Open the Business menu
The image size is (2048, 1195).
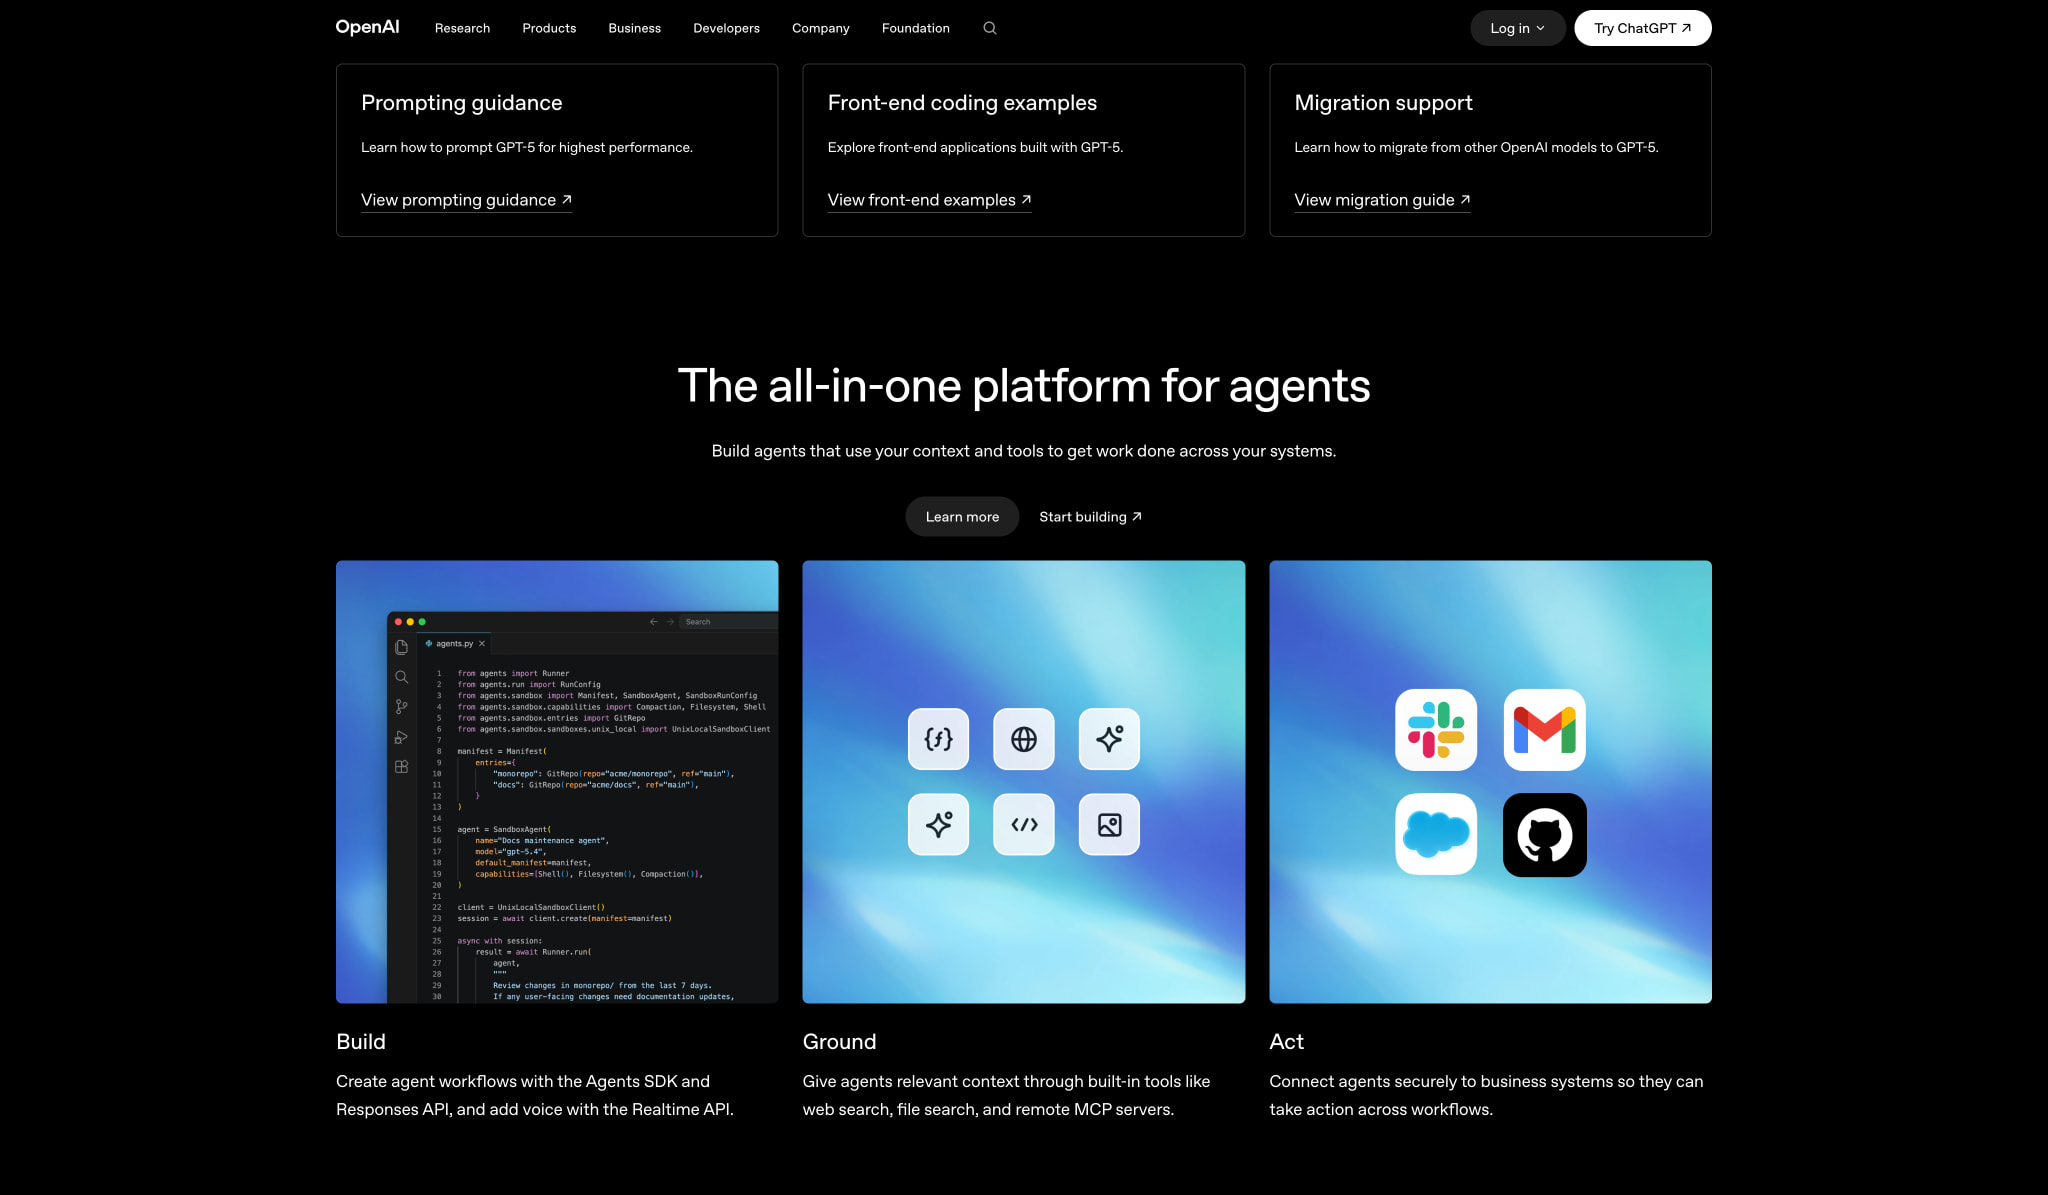tap(634, 28)
